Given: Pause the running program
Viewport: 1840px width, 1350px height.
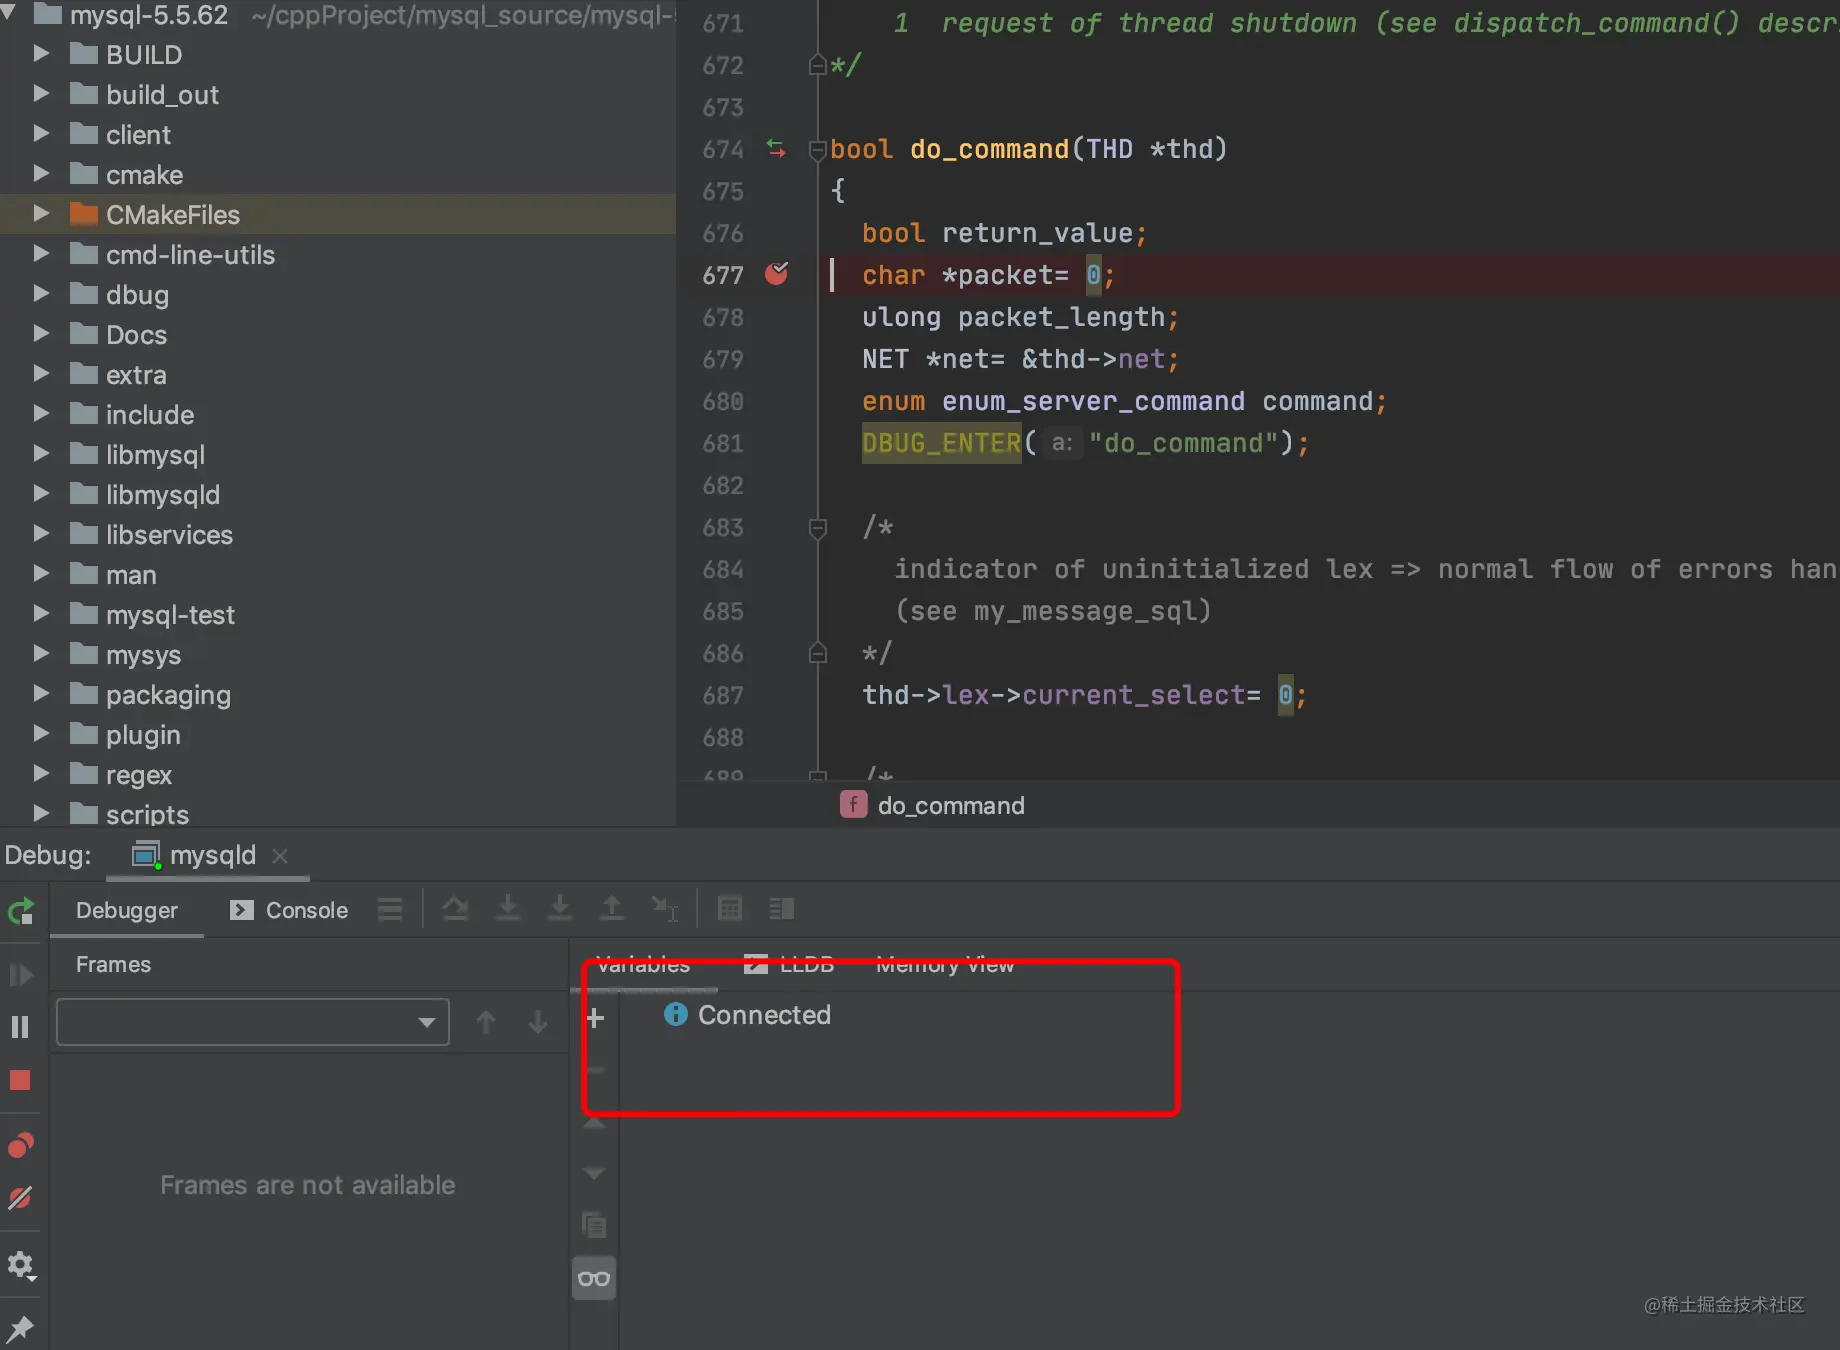Looking at the screenshot, I should [x=20, y=1027].
